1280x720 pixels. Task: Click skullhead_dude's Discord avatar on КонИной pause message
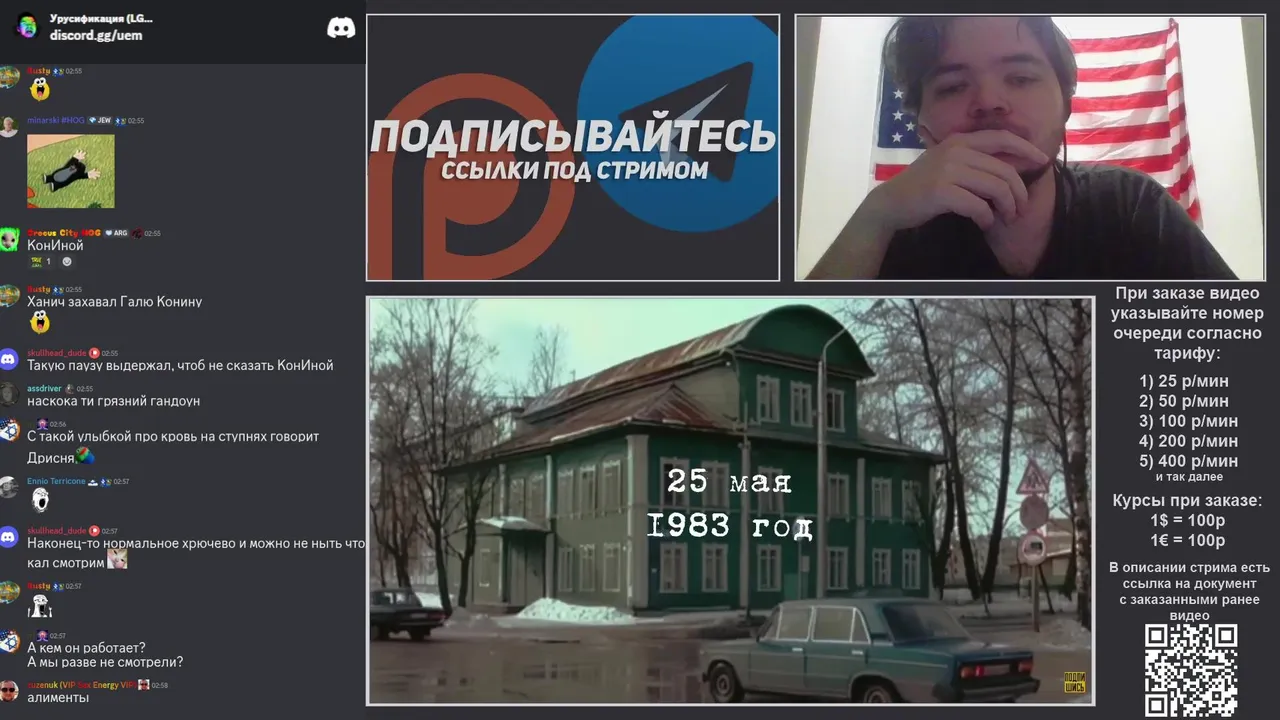click(x=9, y=359)
